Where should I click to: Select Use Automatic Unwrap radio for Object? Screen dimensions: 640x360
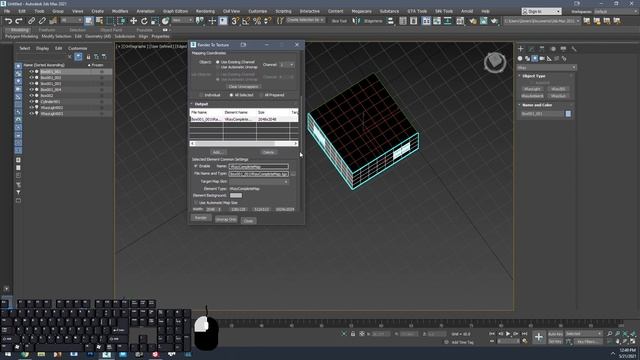click(x=218, y=67)
